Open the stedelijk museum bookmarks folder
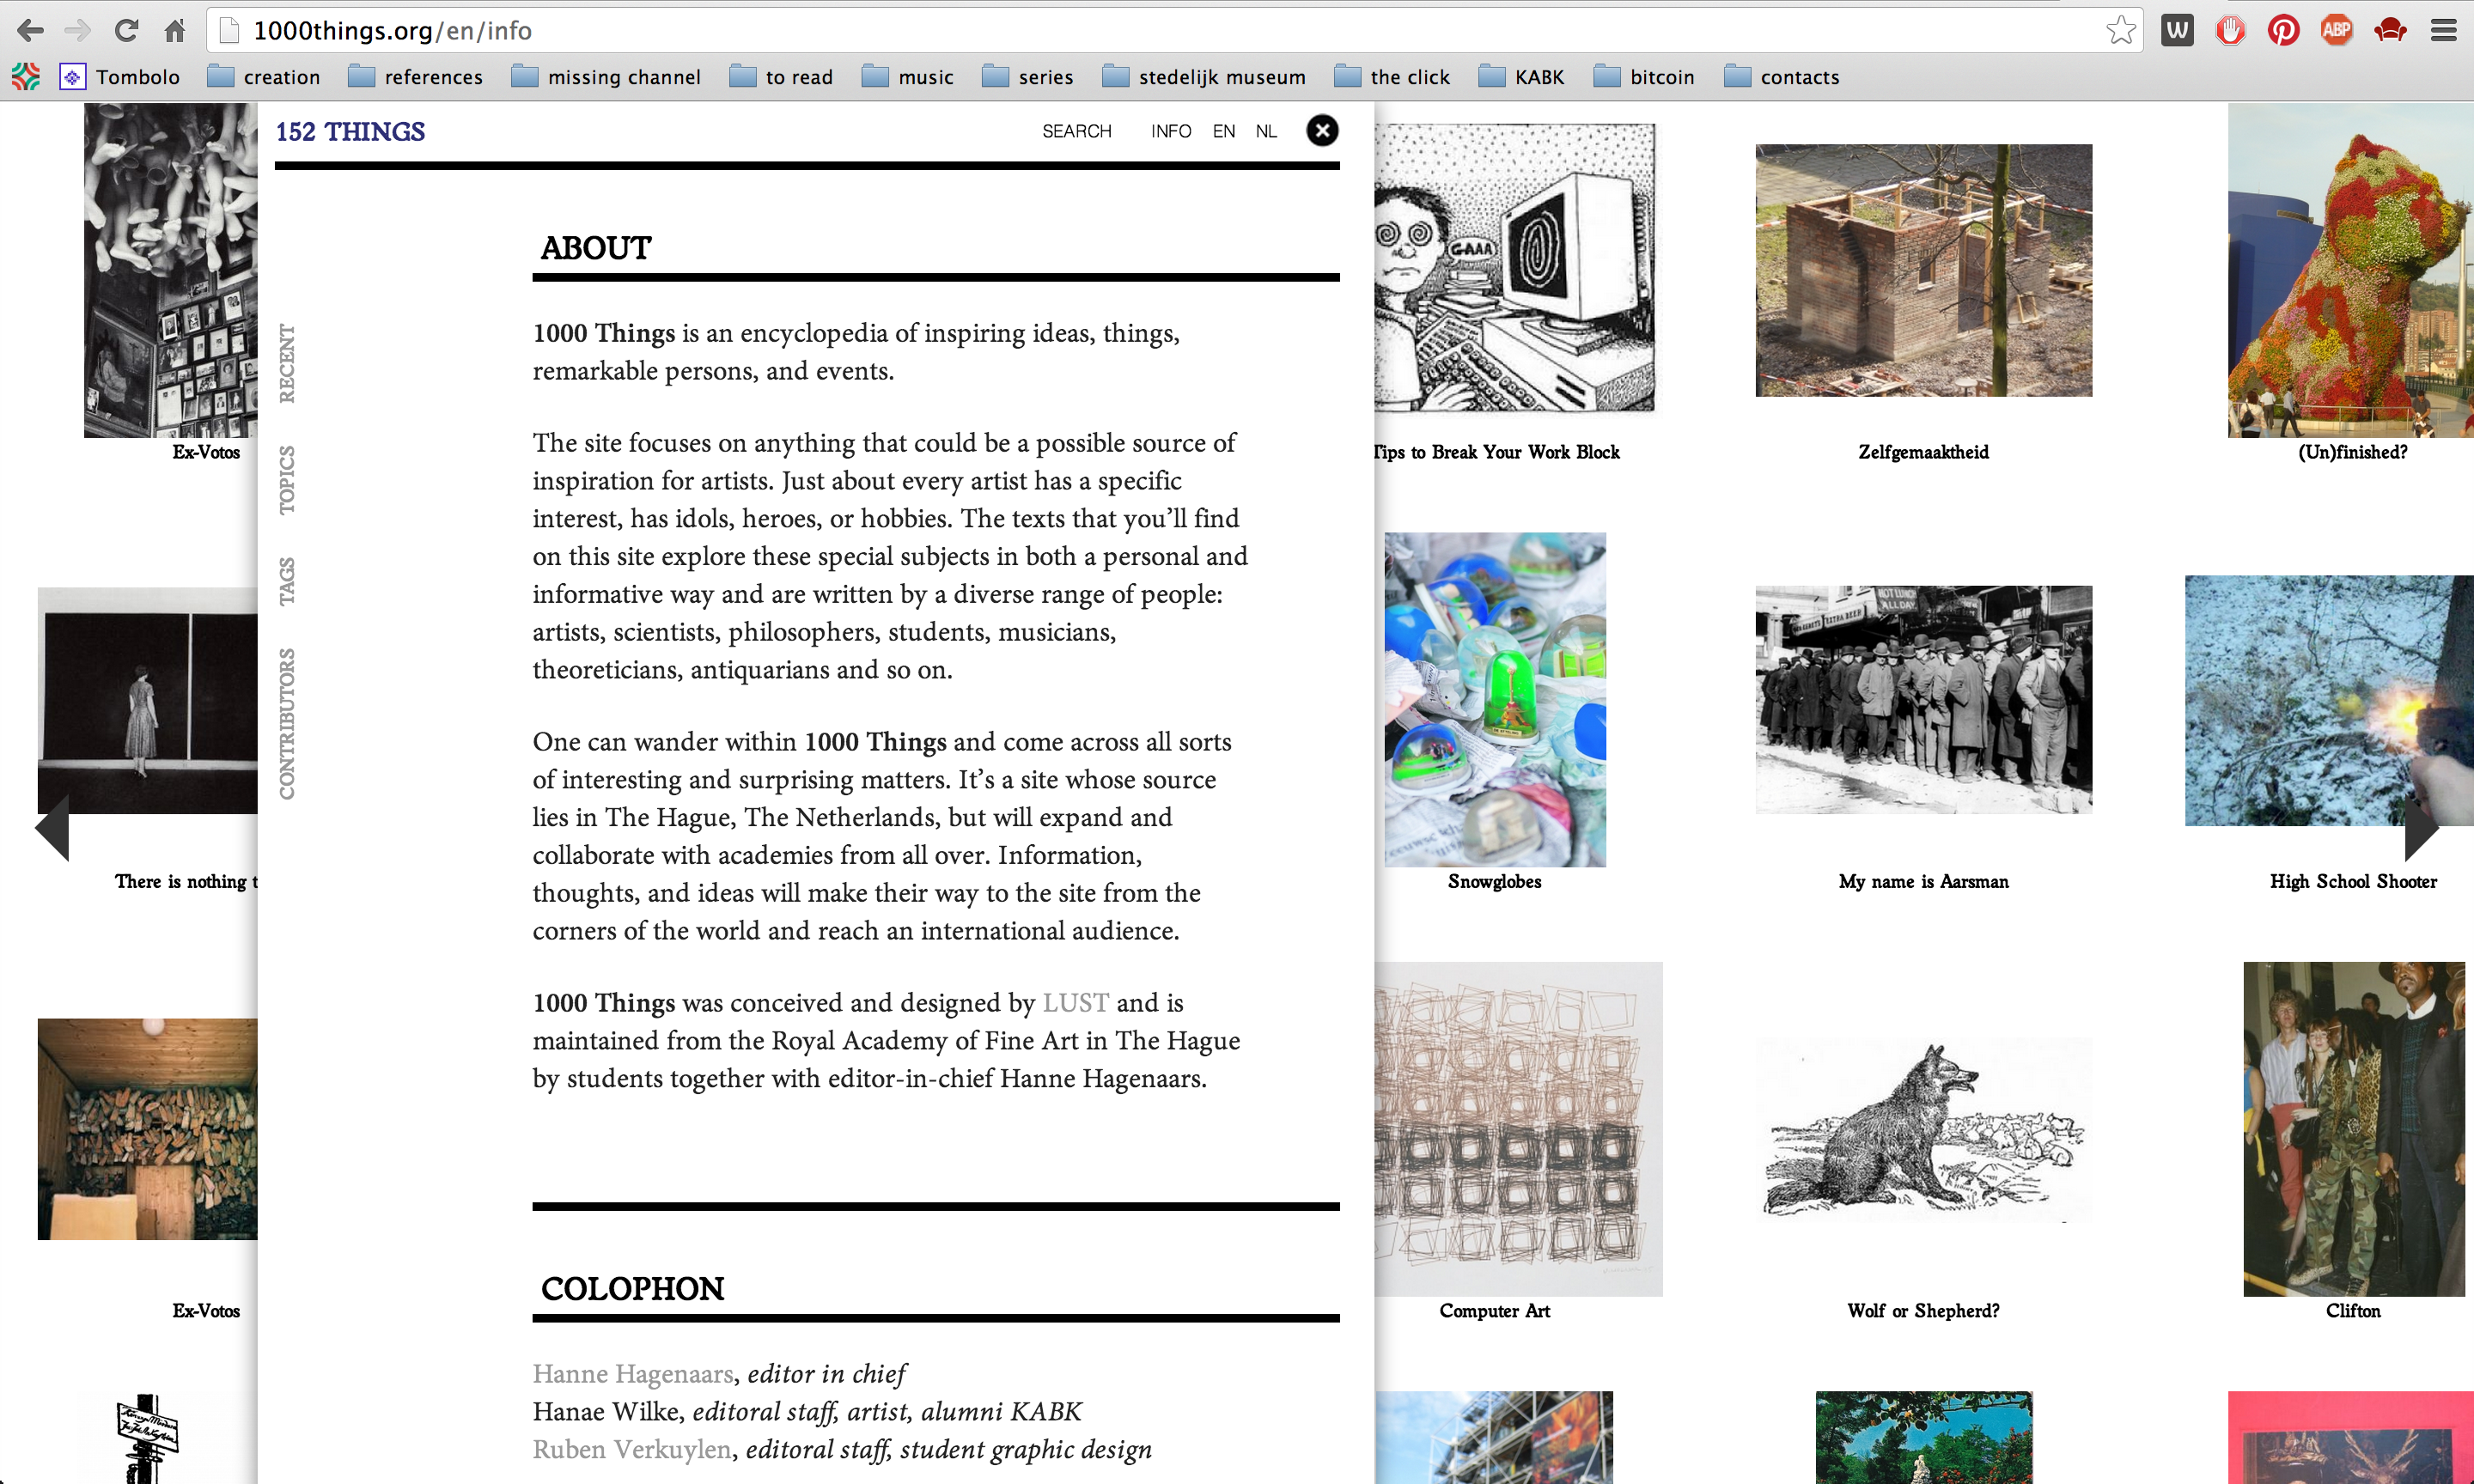Viewport: 2474px width, 1484px height. point(1204,77)
